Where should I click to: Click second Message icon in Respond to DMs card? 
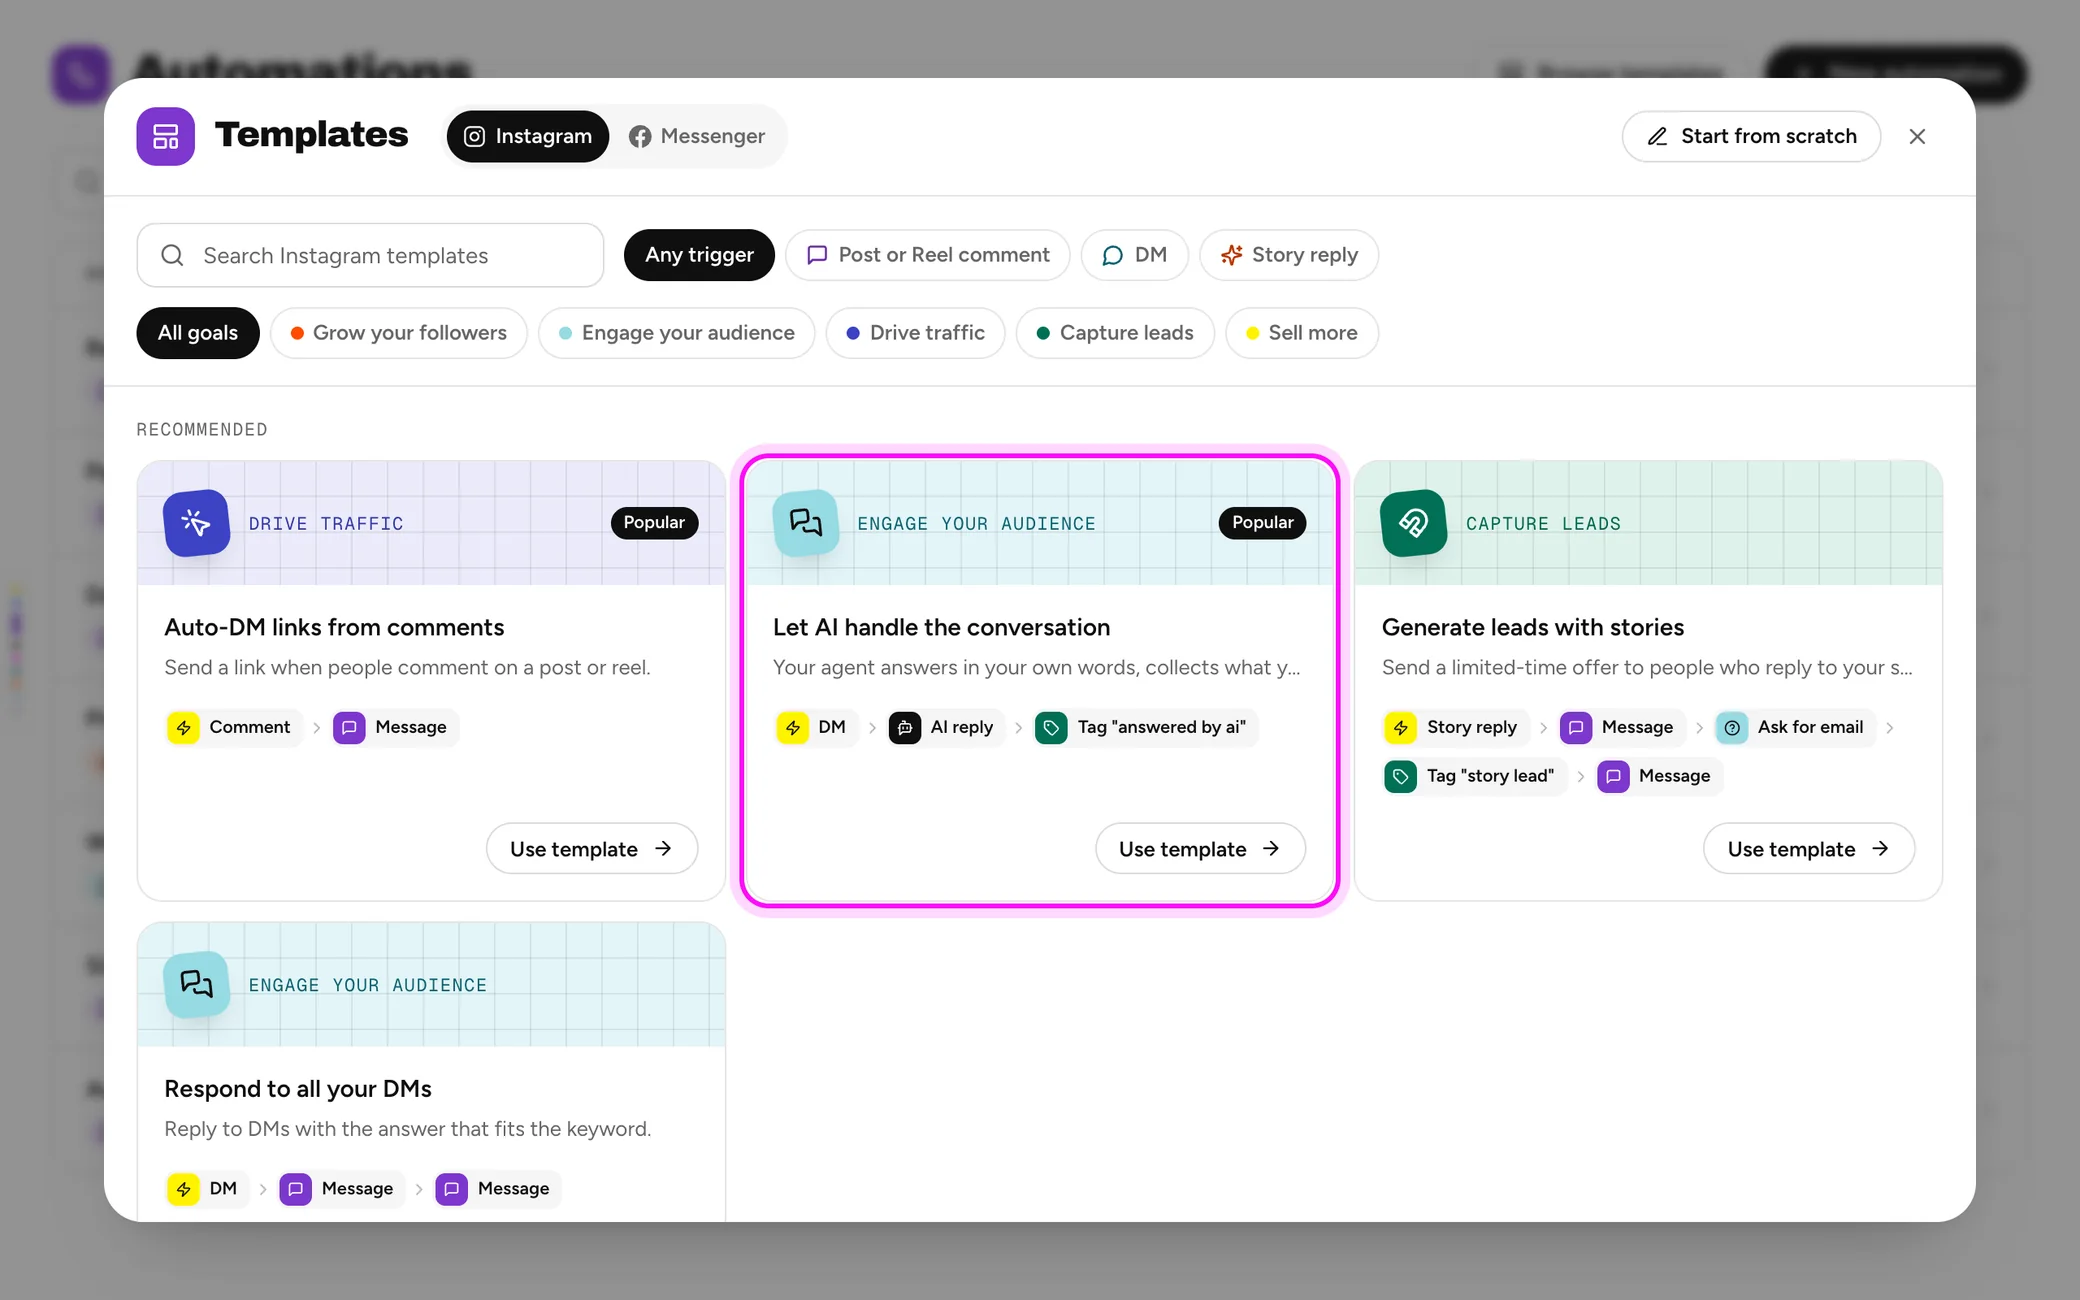[451, 1189]
